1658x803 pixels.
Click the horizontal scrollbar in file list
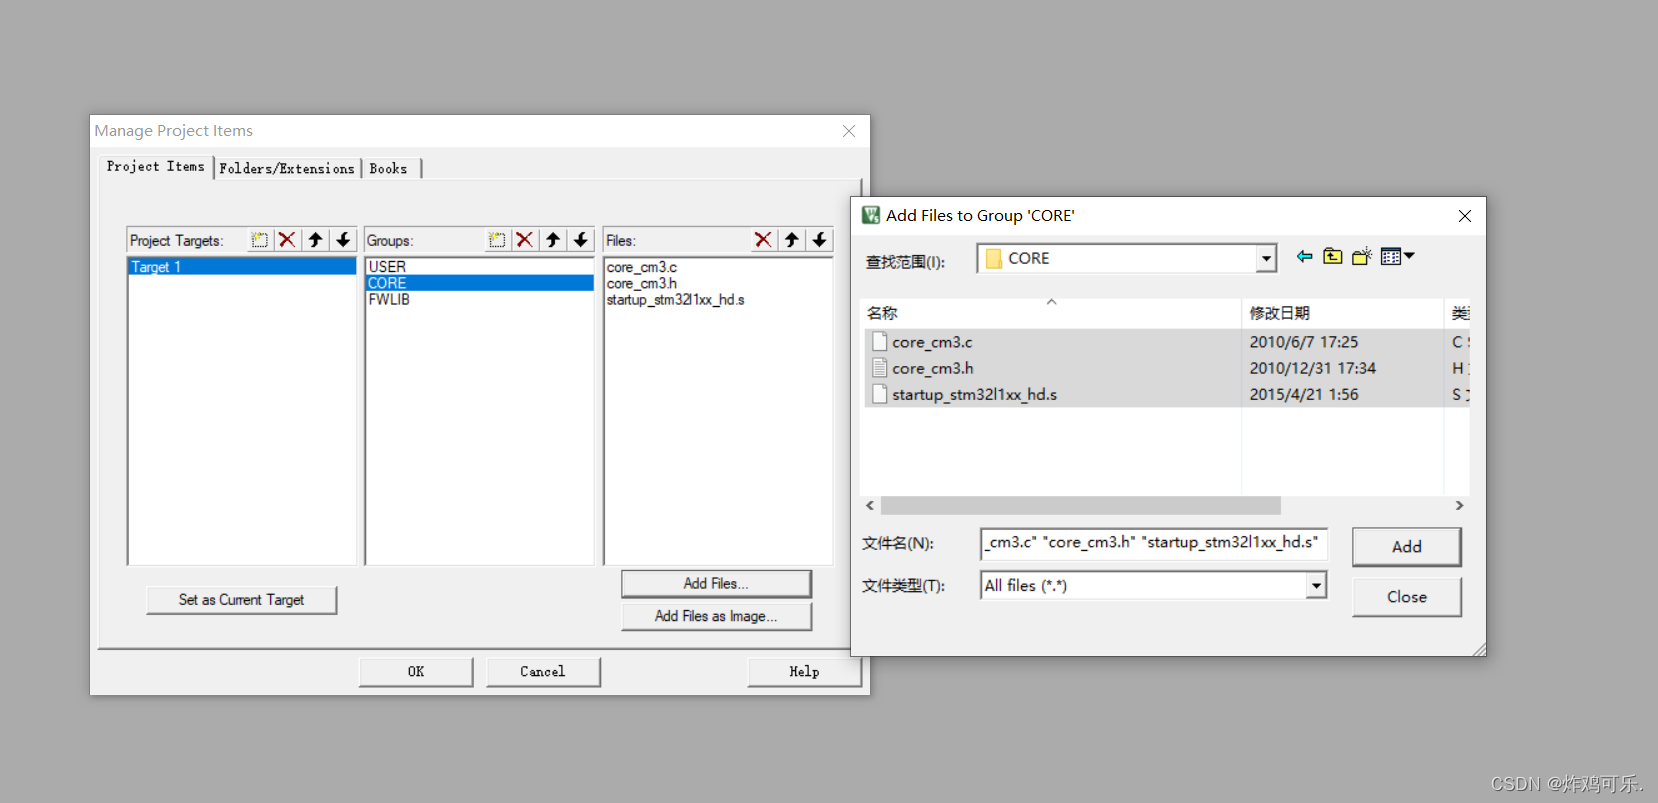click(1080, 505)
